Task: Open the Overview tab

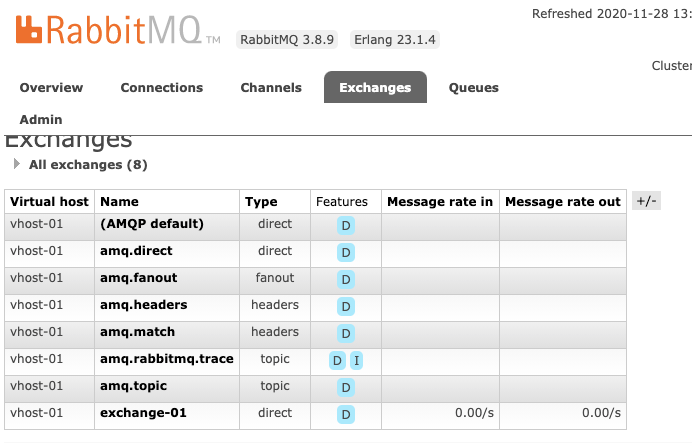Action: 51,87
